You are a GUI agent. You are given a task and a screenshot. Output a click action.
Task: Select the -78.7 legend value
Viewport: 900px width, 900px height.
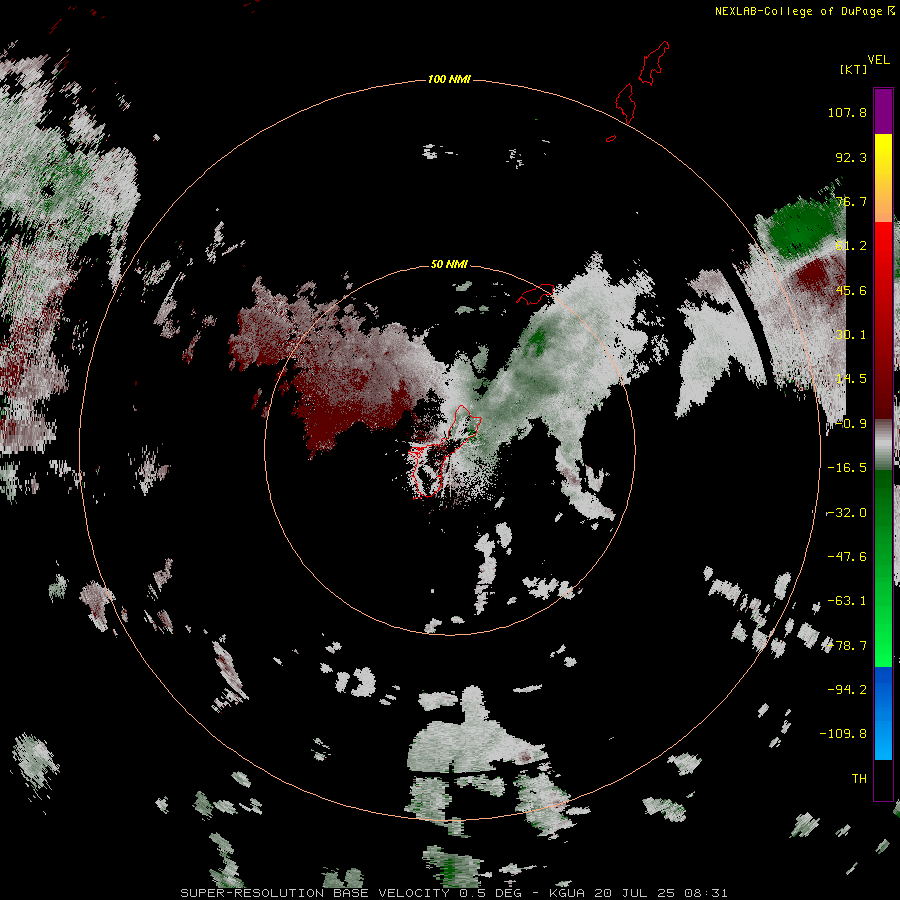tap(847, 646)
